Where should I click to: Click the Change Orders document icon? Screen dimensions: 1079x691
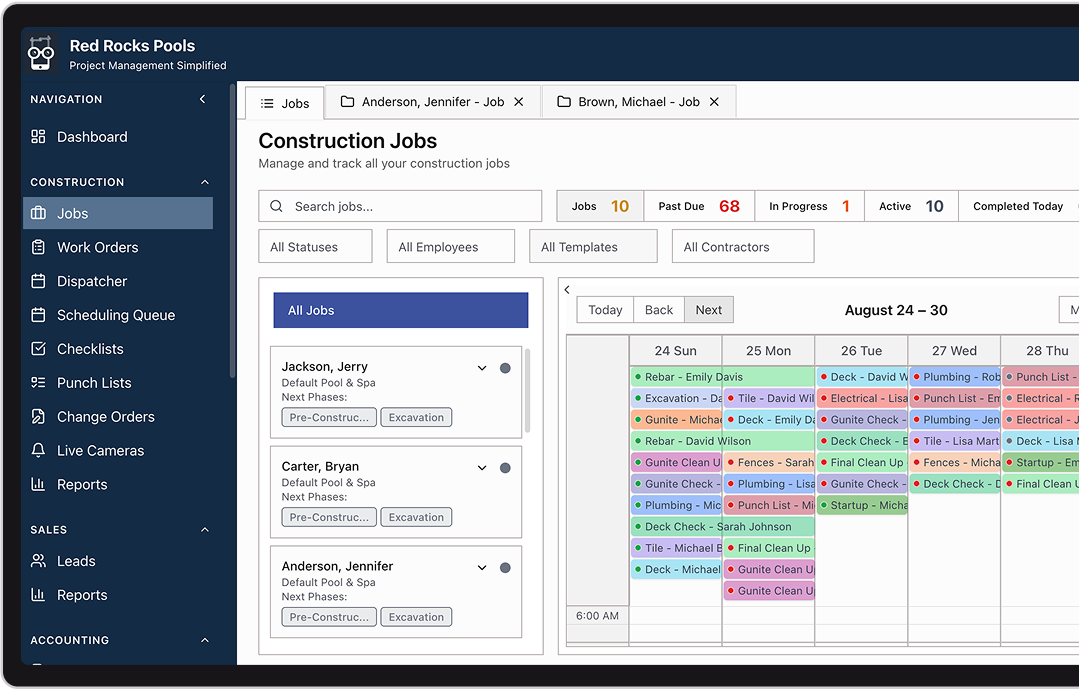point(38,417)
